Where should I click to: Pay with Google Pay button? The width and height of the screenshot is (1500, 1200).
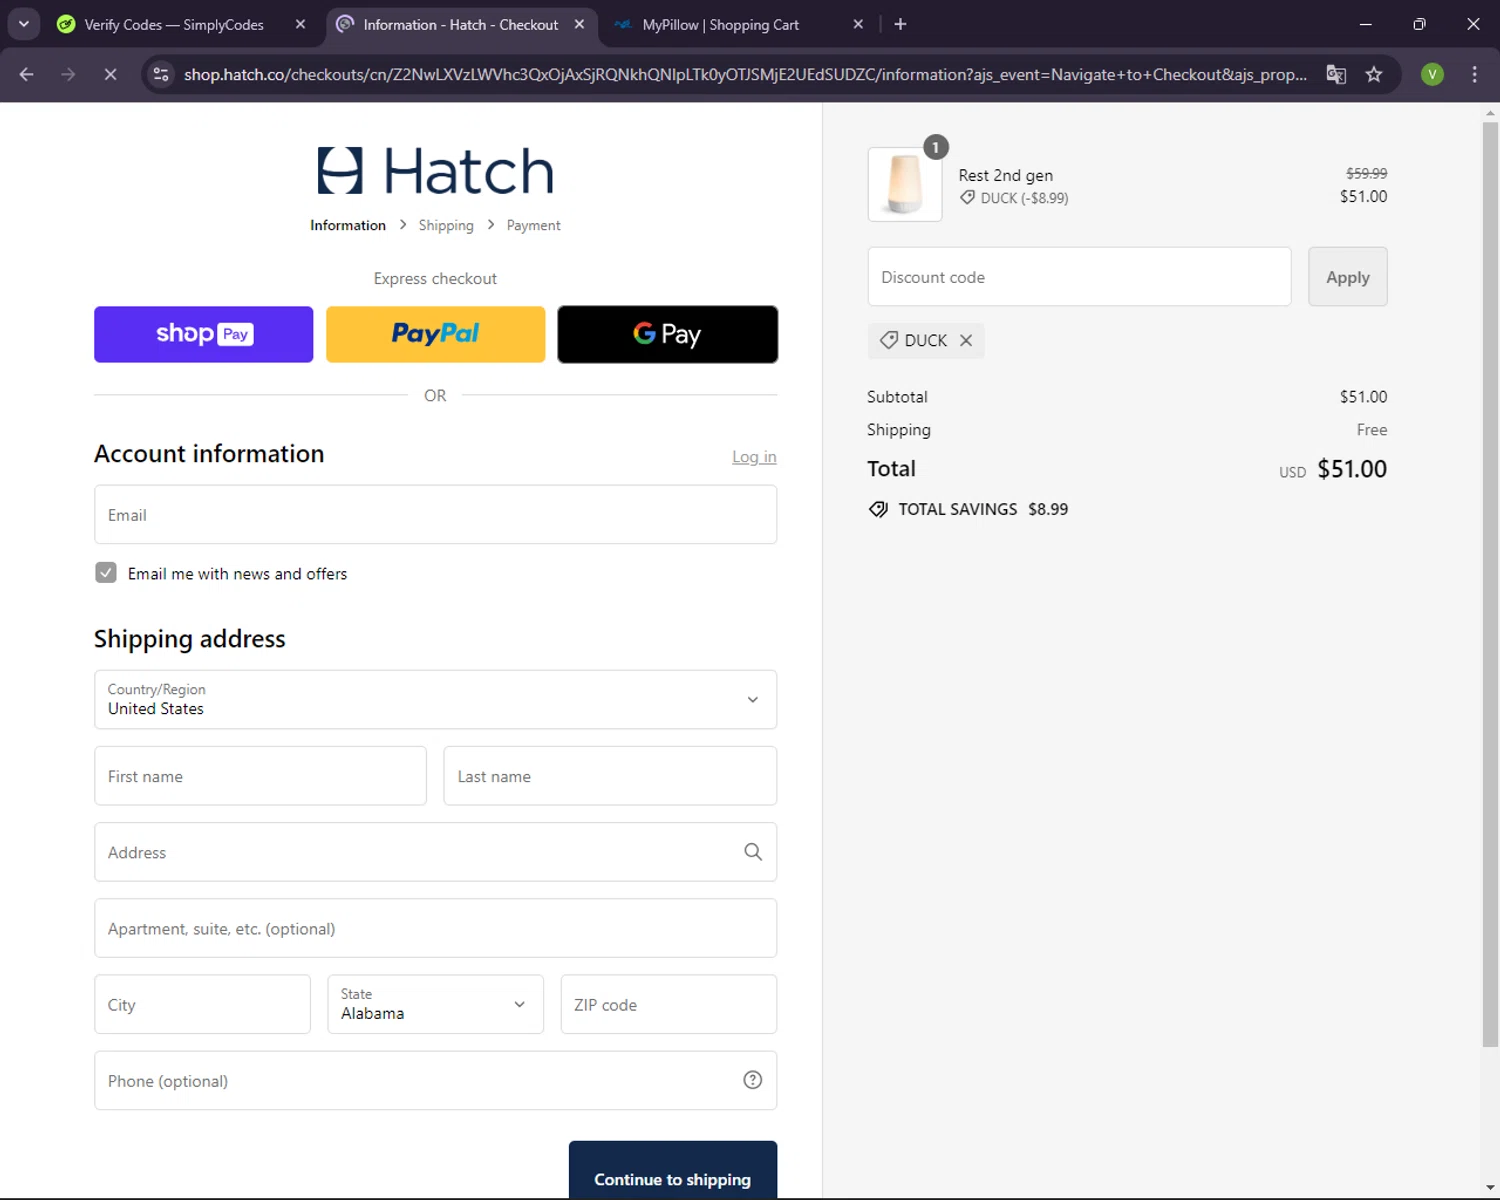pyautogui.click(x=667, y=334)
